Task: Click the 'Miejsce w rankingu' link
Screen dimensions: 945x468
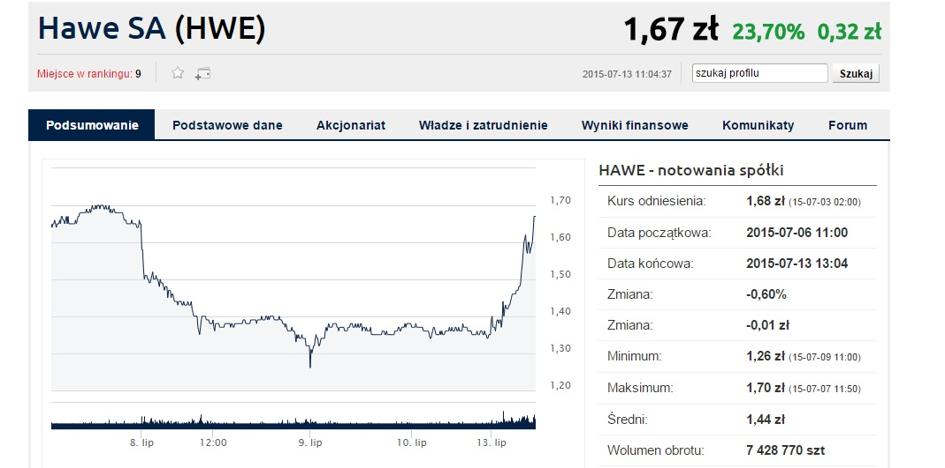Action: point(84,73)
